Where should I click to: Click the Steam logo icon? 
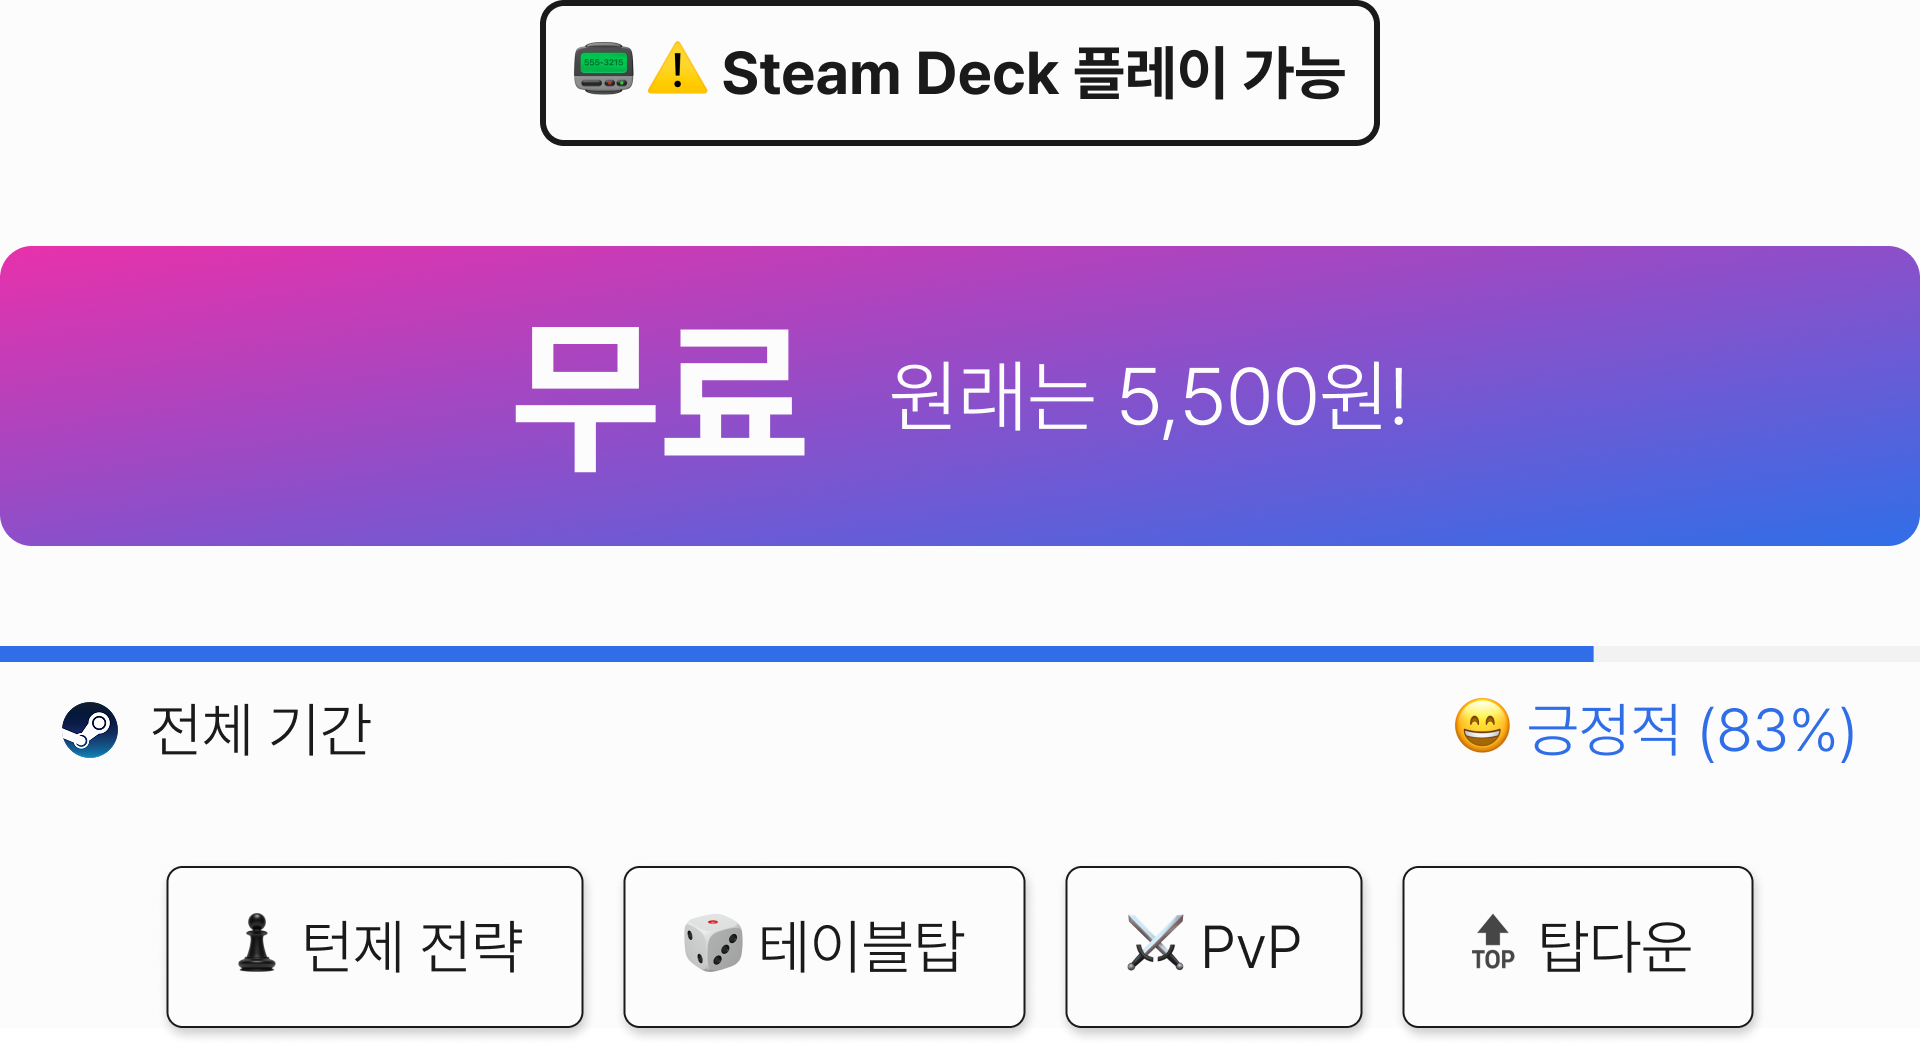click(x=90, y=730)
